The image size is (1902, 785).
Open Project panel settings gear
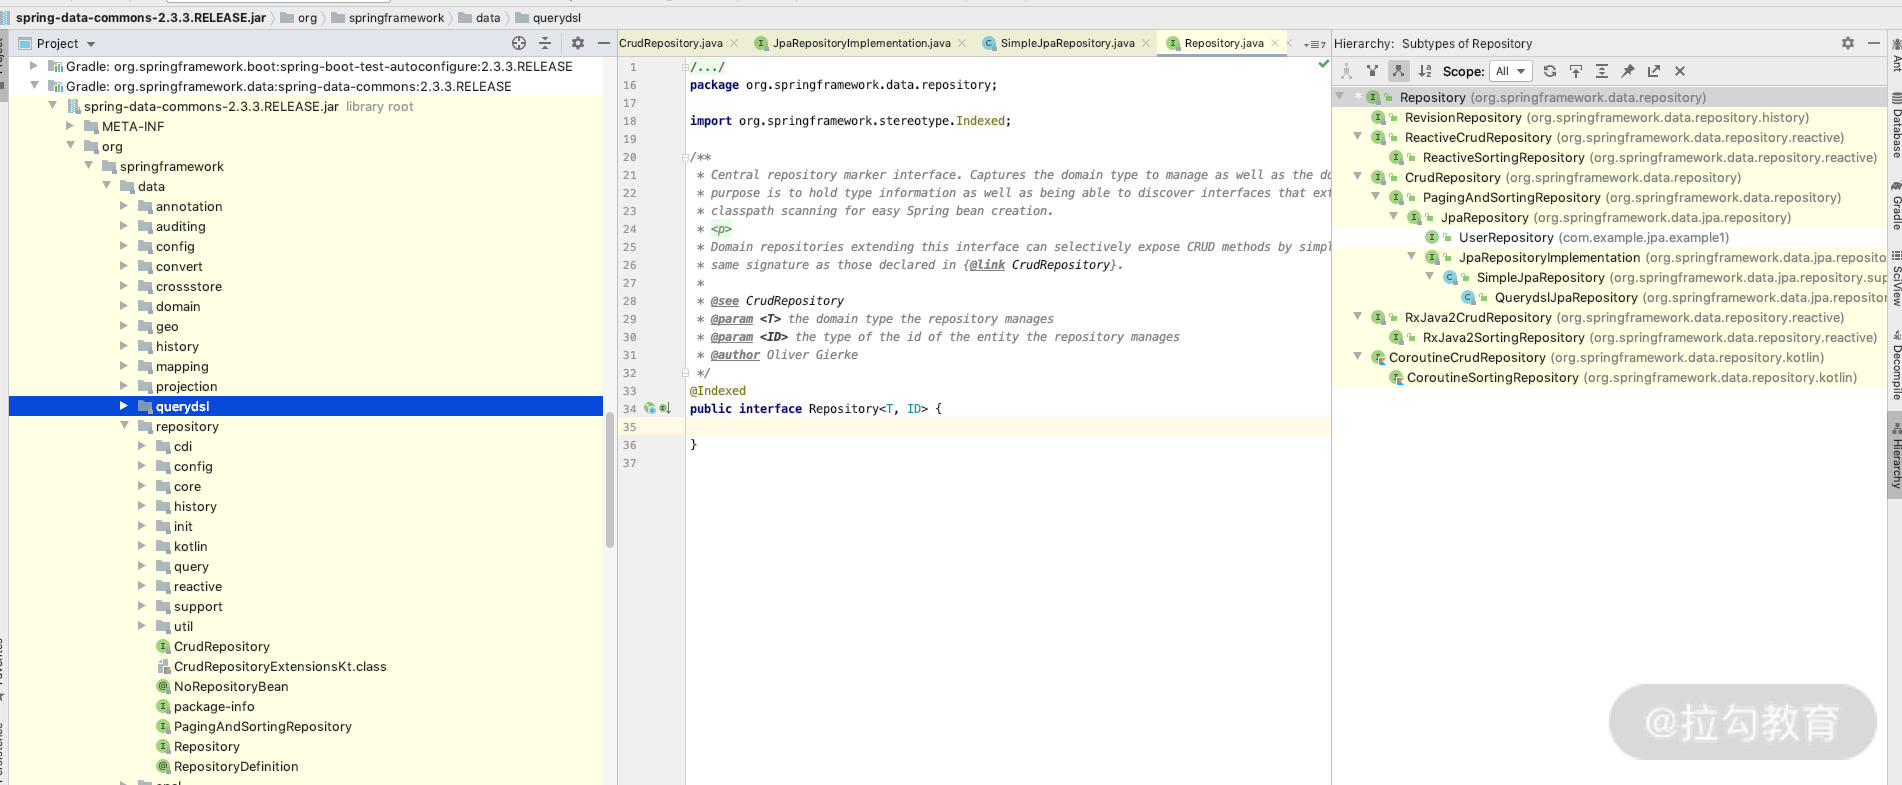pyautogui.click(x=577, y=43)
